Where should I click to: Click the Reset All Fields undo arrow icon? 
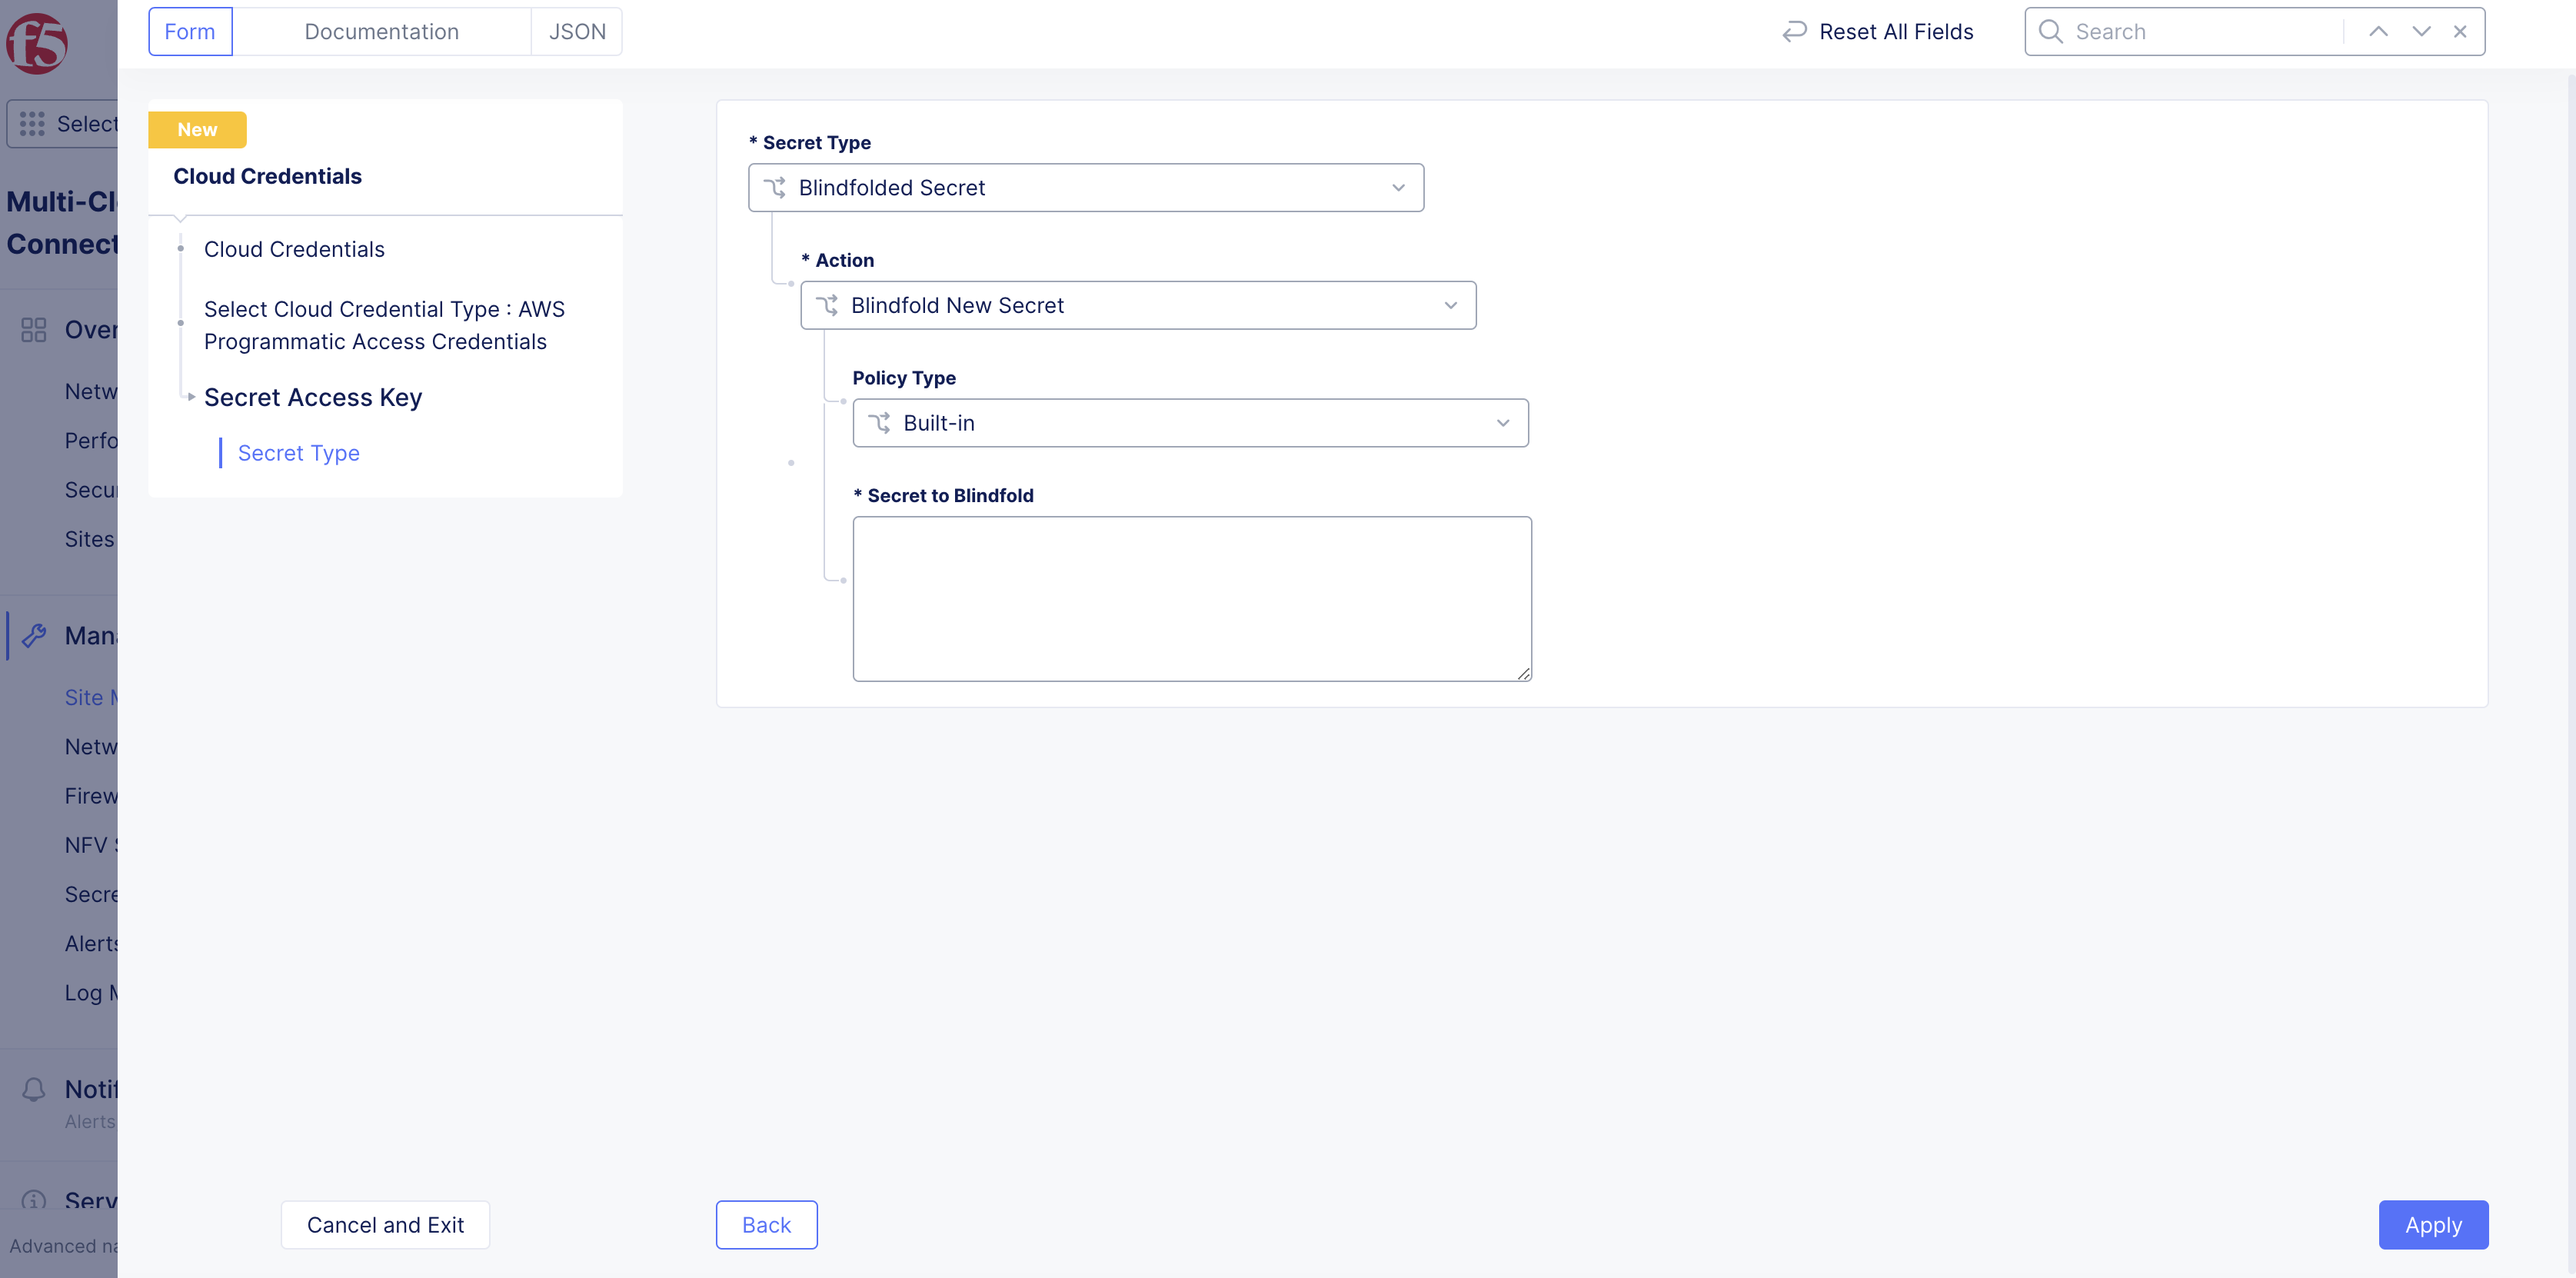point(1793,31)
